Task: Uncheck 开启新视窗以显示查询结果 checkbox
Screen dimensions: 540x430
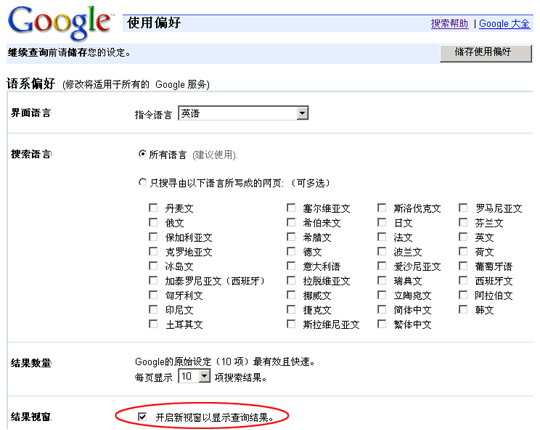Action: coord(142,417)
